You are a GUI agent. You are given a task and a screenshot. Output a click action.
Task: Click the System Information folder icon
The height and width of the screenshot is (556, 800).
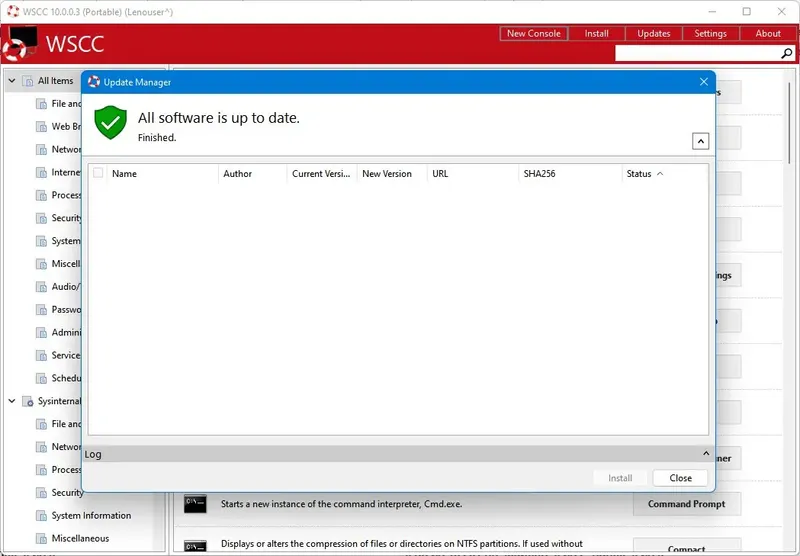(41, 516)
